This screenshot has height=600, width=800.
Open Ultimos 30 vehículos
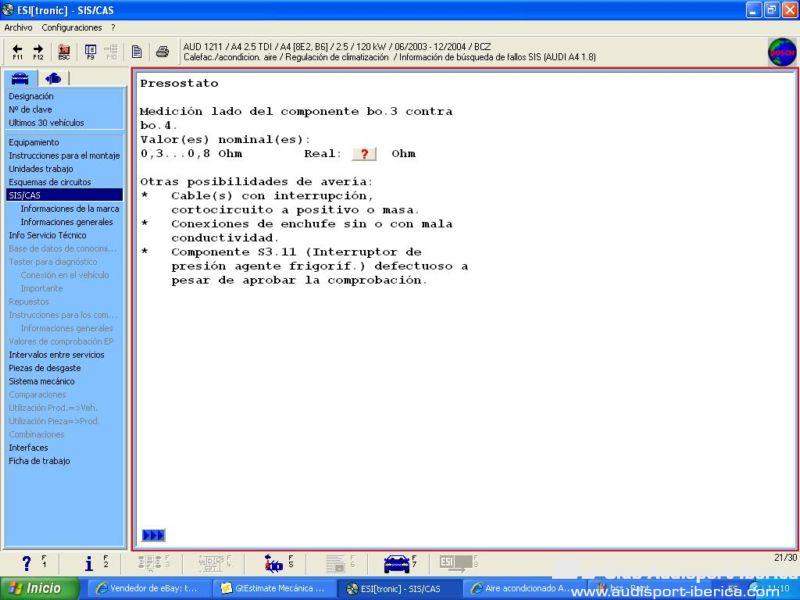tap(46, 122)
